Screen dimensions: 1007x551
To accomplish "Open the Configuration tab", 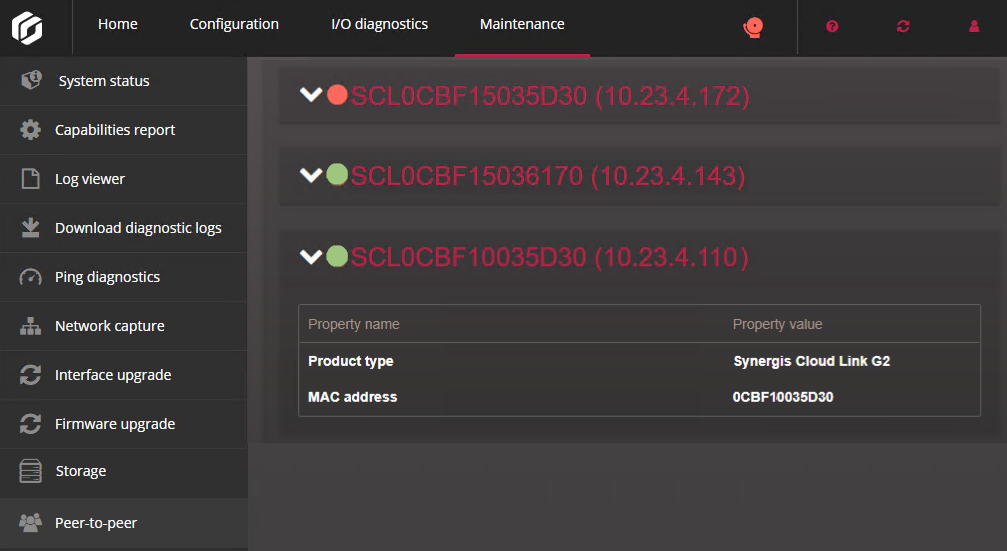I will point(234,24).
